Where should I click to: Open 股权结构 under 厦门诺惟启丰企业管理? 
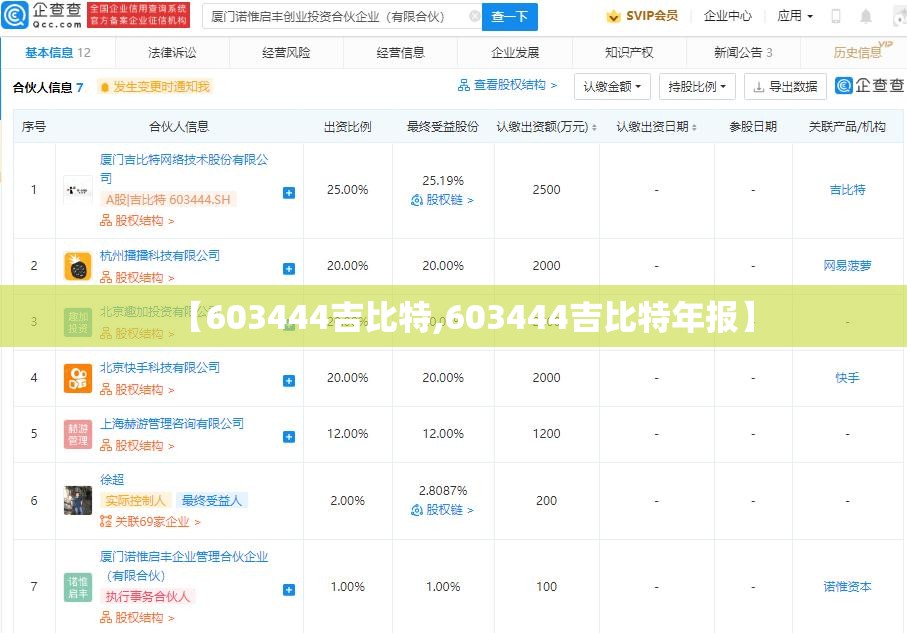click(x=137, y=618)
